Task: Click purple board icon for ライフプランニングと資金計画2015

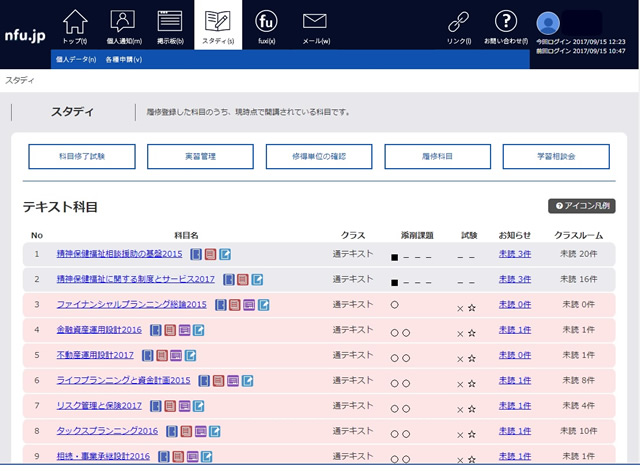Action: point(233,381)
